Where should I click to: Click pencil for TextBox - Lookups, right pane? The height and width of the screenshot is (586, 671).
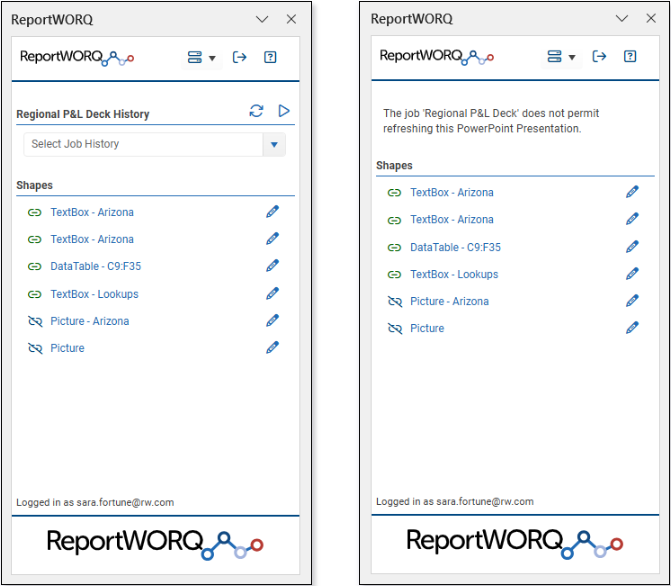pyautogui.click(x=632, y=274)
